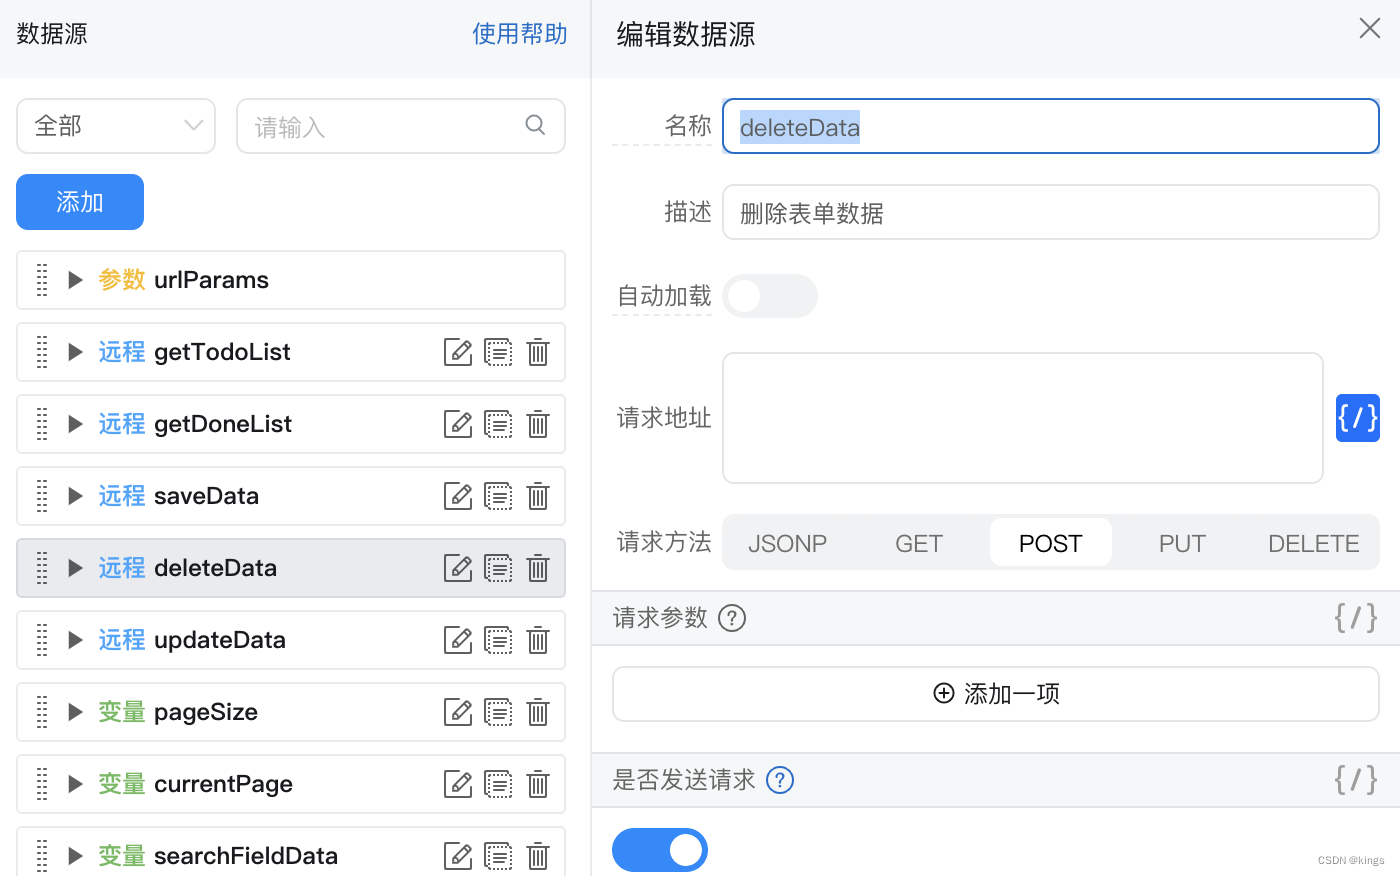Click trash icon on the updateData row
Viewport: 1400px width, 876px height.
538,640
